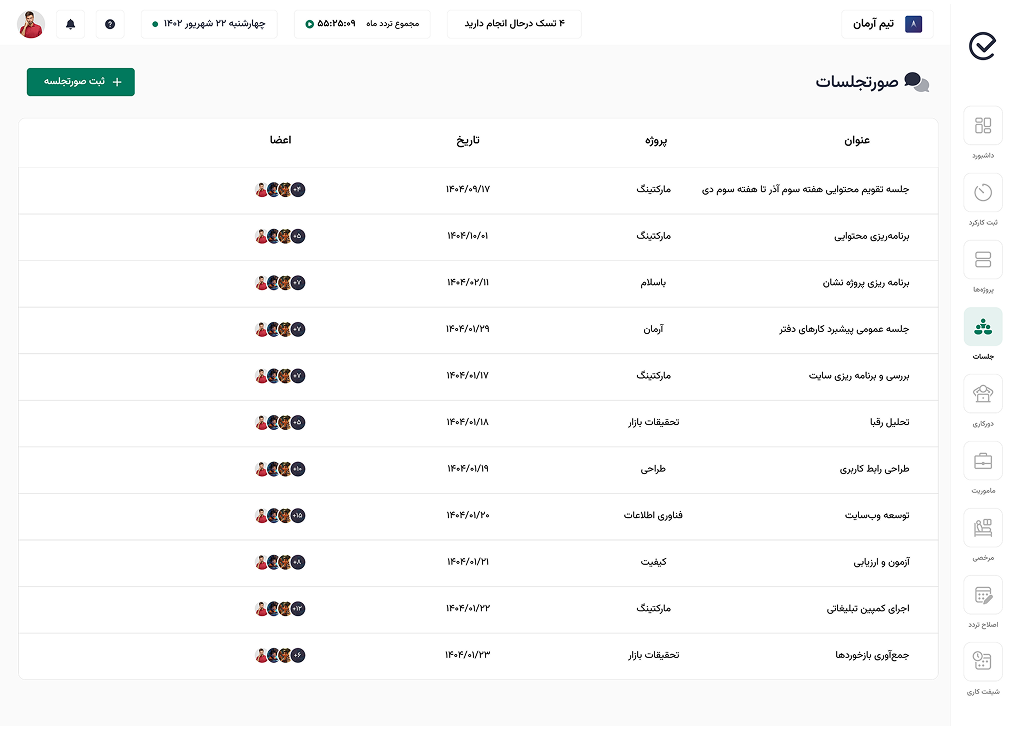1016x729 pixels.
Task: Open the طراحی رابط کاربری meeting row
Action: click(x=478, y=470)
